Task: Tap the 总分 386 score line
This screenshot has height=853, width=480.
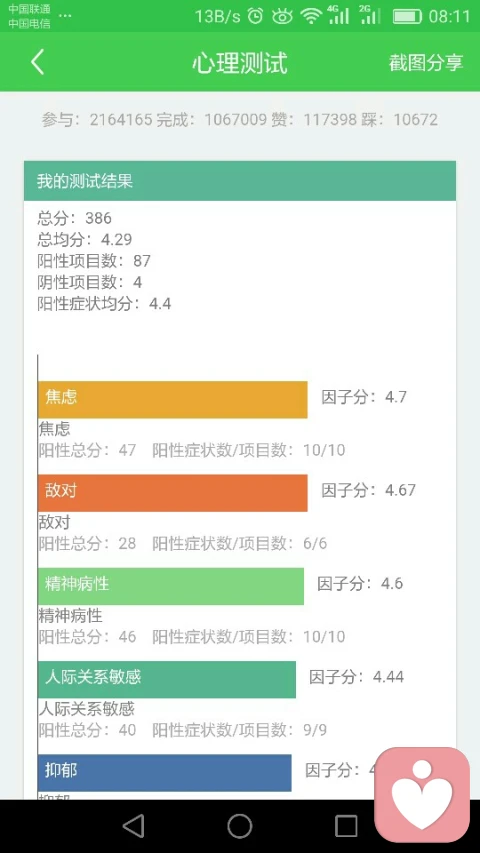Action: point(75,218)
